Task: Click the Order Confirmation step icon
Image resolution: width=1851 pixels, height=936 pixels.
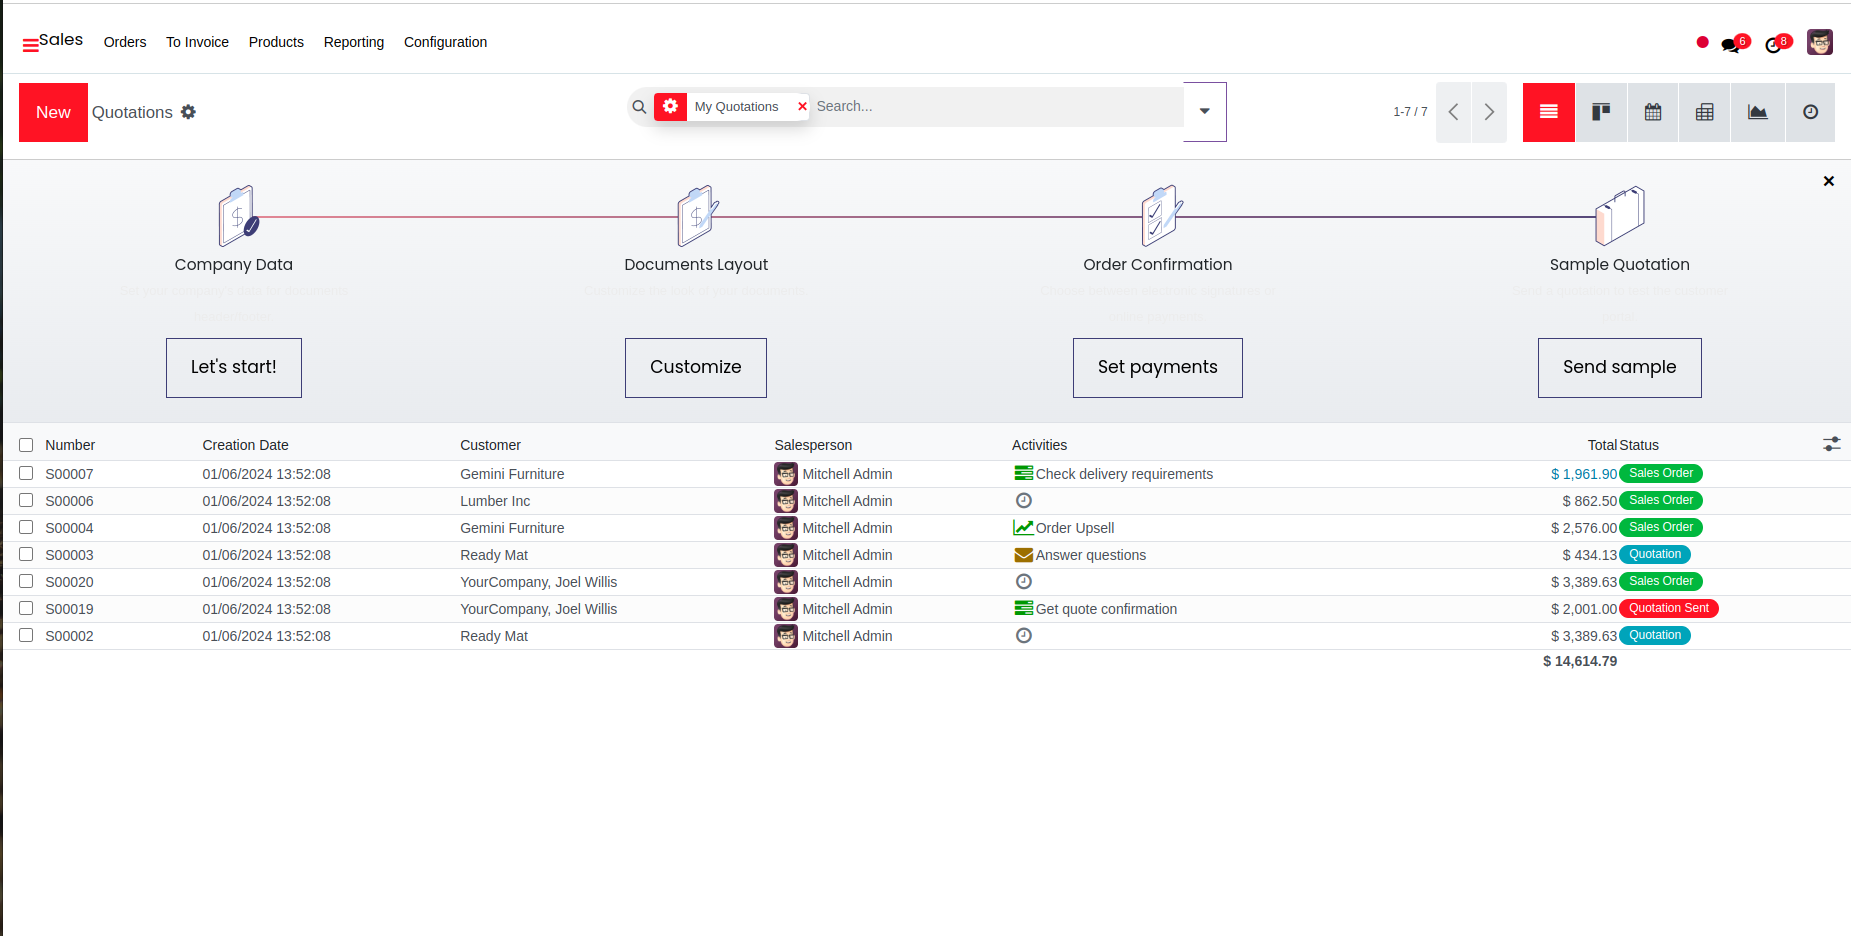Action: tap(1161, 215)
